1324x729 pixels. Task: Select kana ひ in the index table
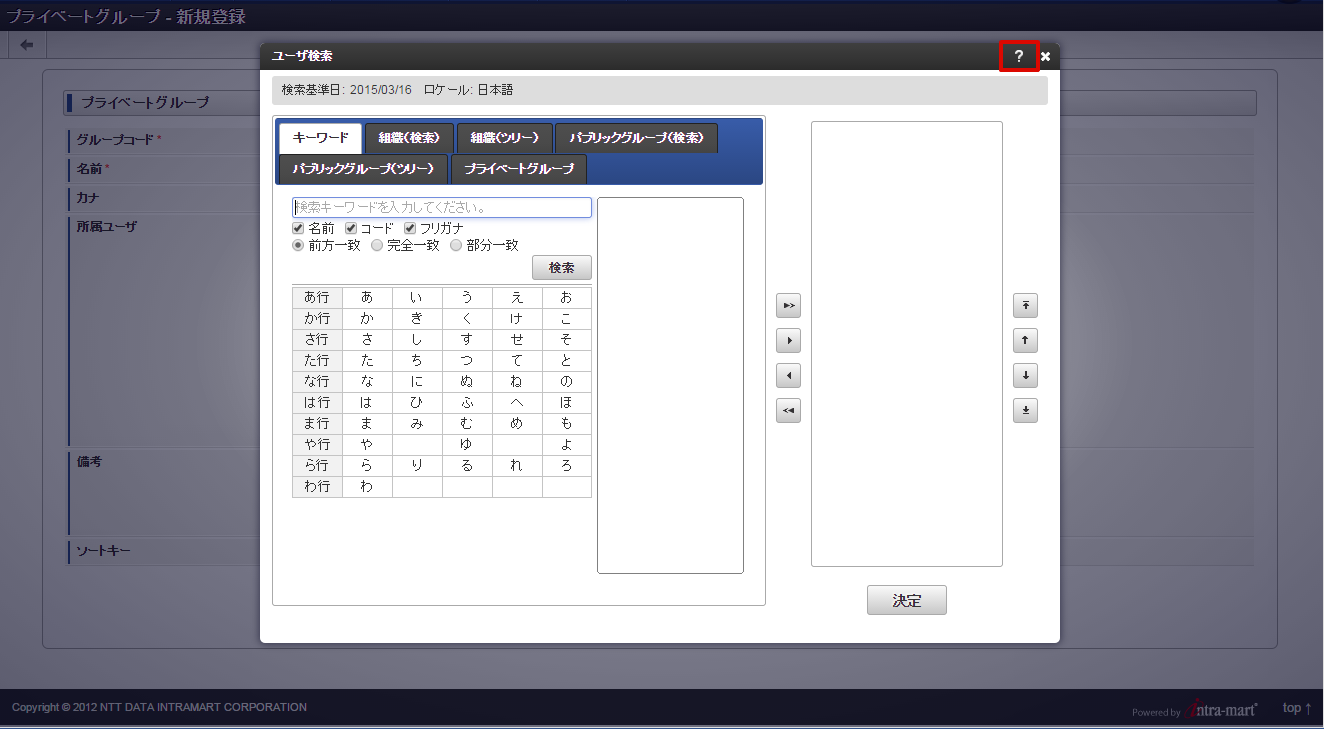(417, 403)
